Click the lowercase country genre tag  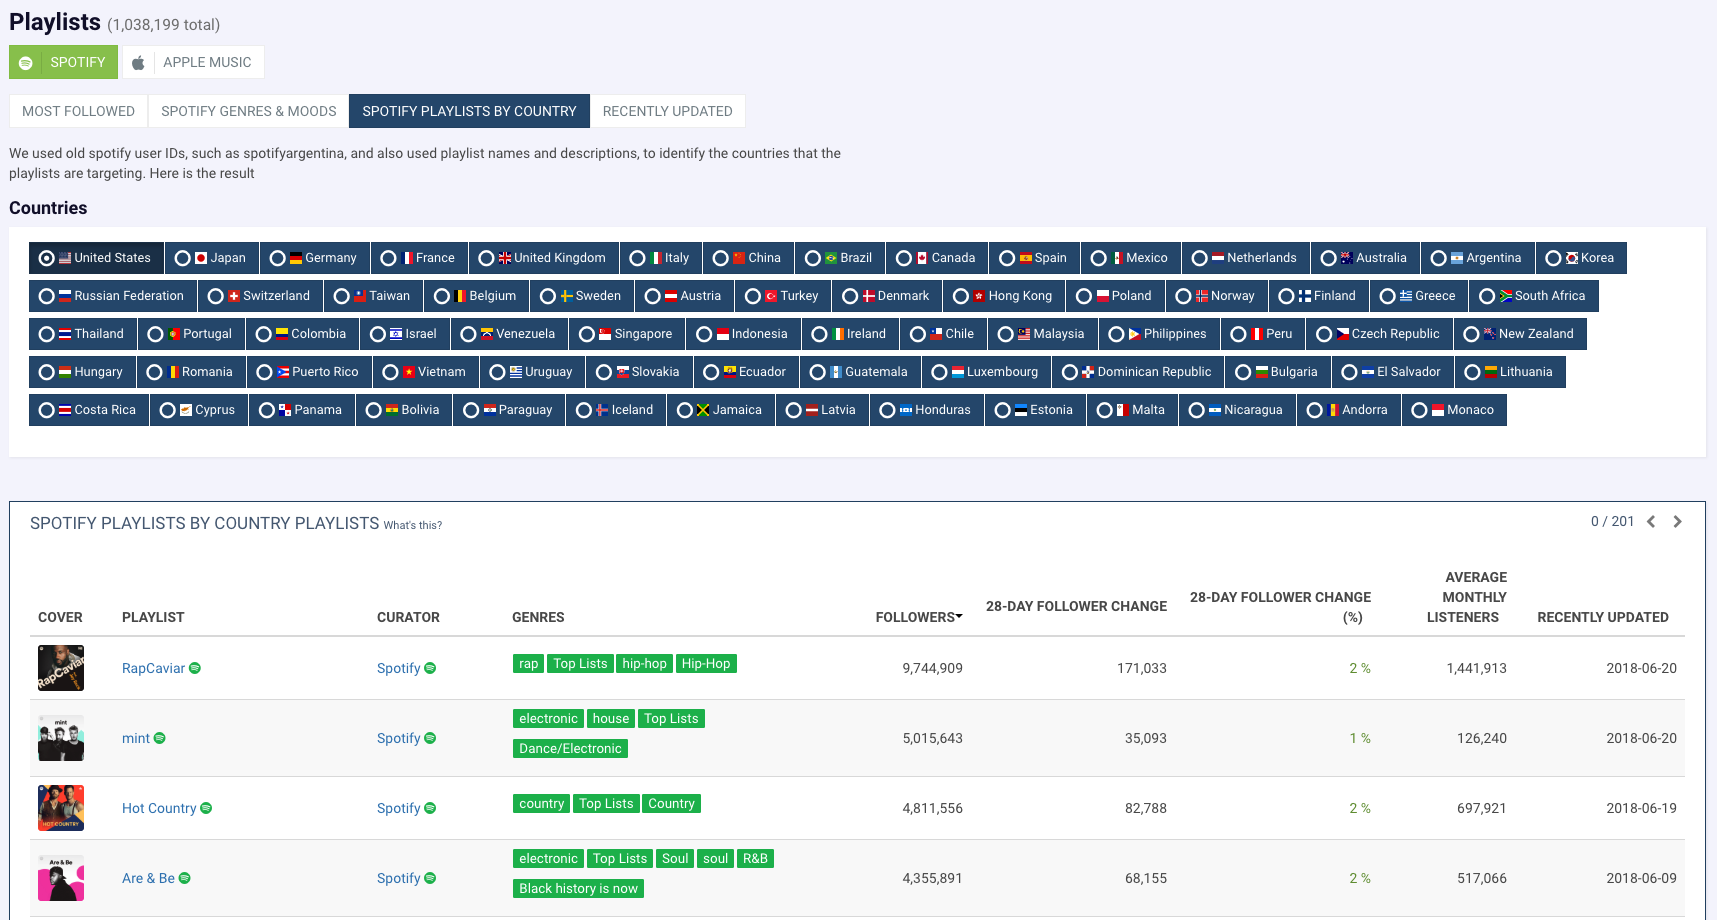[x=541, y=804]
